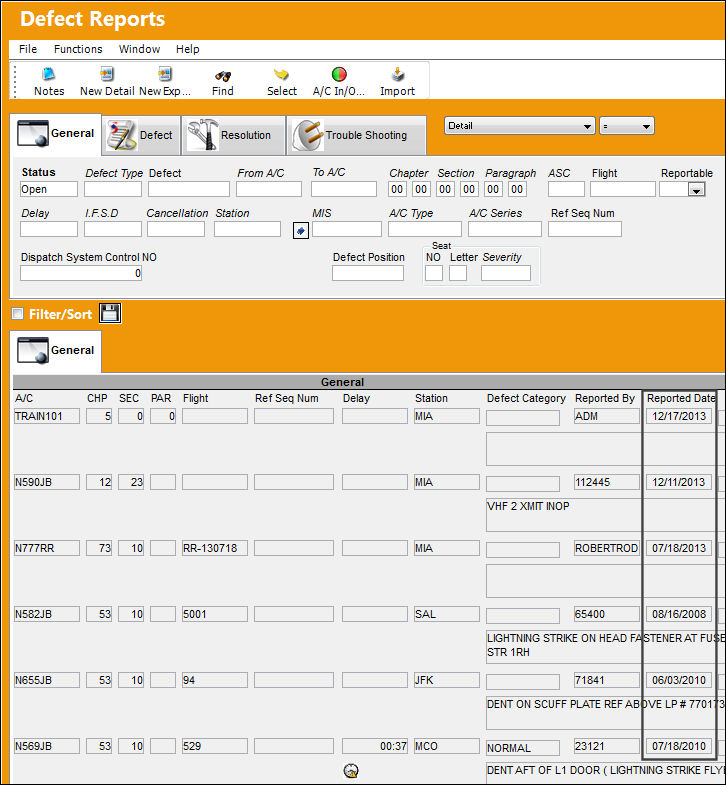Click the Cancellation input field
Image resolution: width=726 pixels, height=785 pixels.
(x=176, y=229)
